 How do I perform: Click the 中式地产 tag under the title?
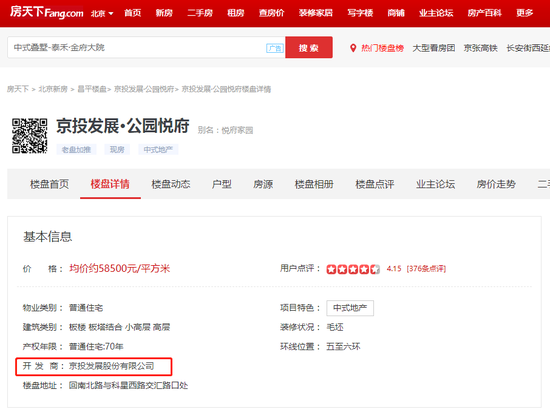pyautogui.click(x=158, y=149)
